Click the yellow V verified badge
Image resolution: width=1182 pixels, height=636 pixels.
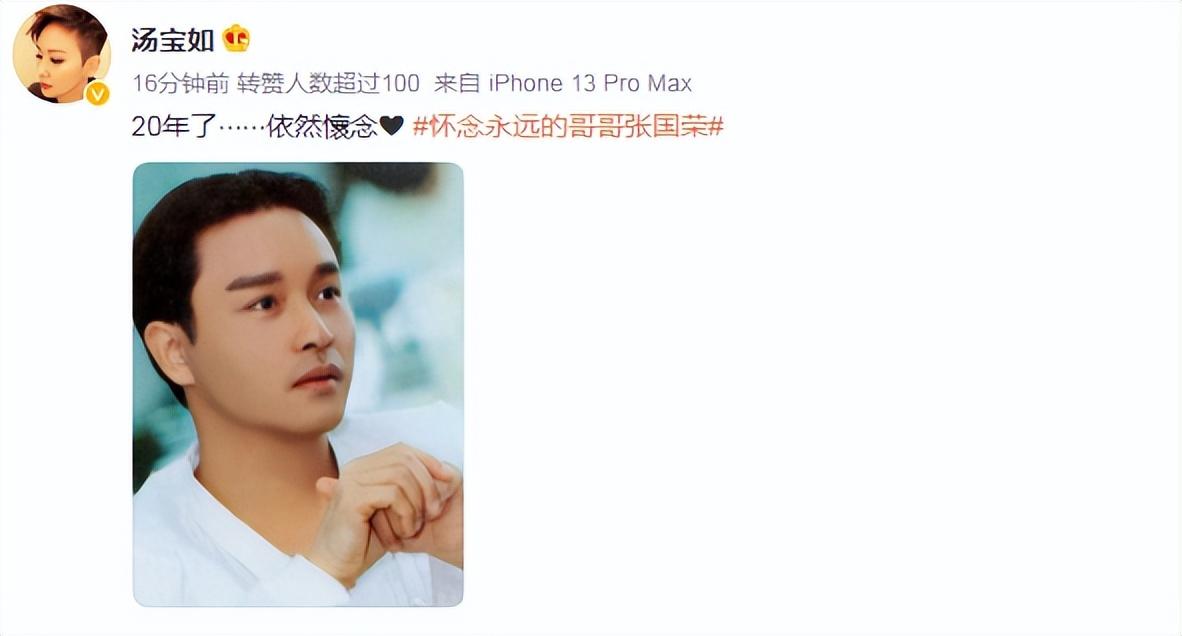pyautogui.click(x=98, y=93)
